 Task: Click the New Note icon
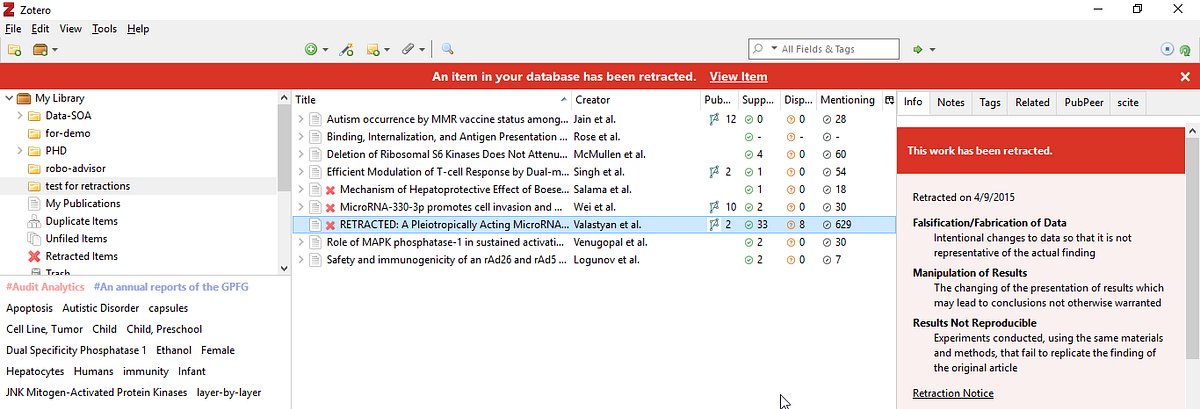(372, 49)
